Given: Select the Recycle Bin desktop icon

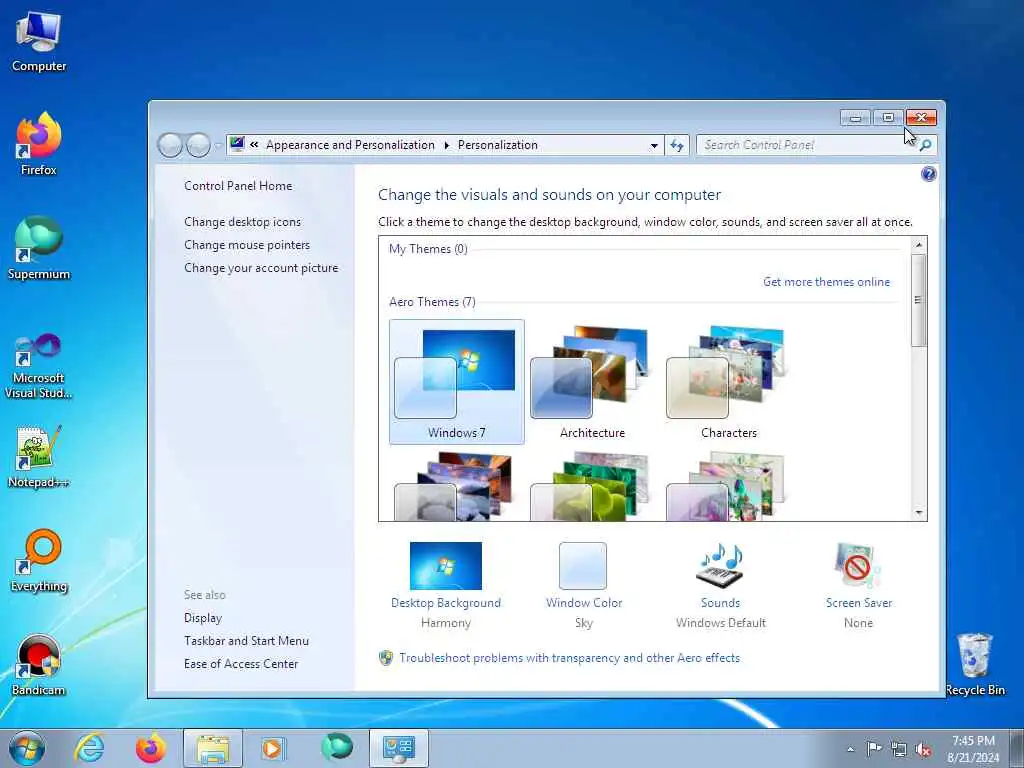Looking at the screenshot, I should 975,665.
